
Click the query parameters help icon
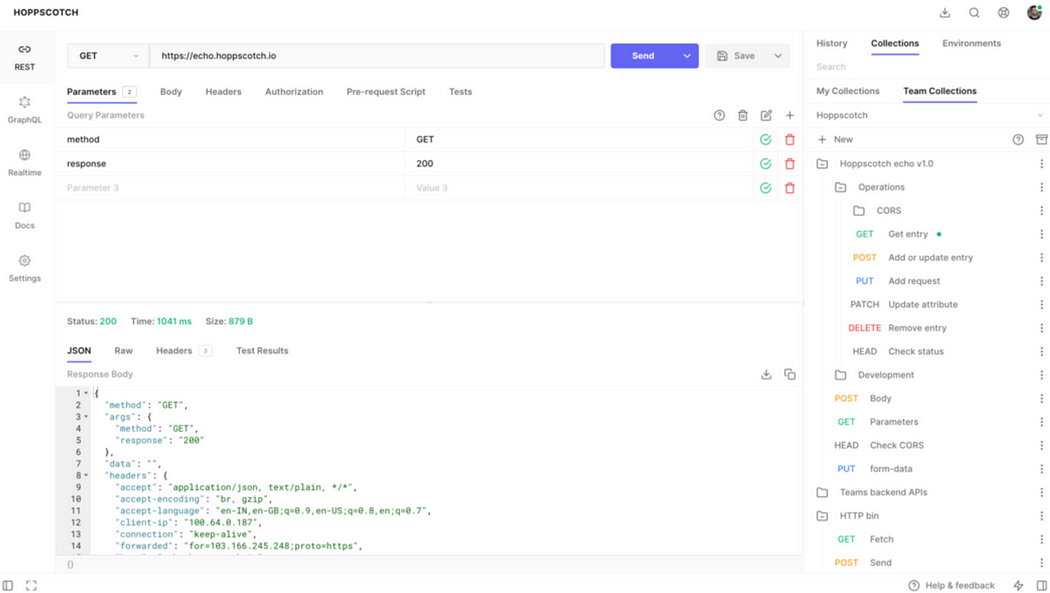coord(719,115)
